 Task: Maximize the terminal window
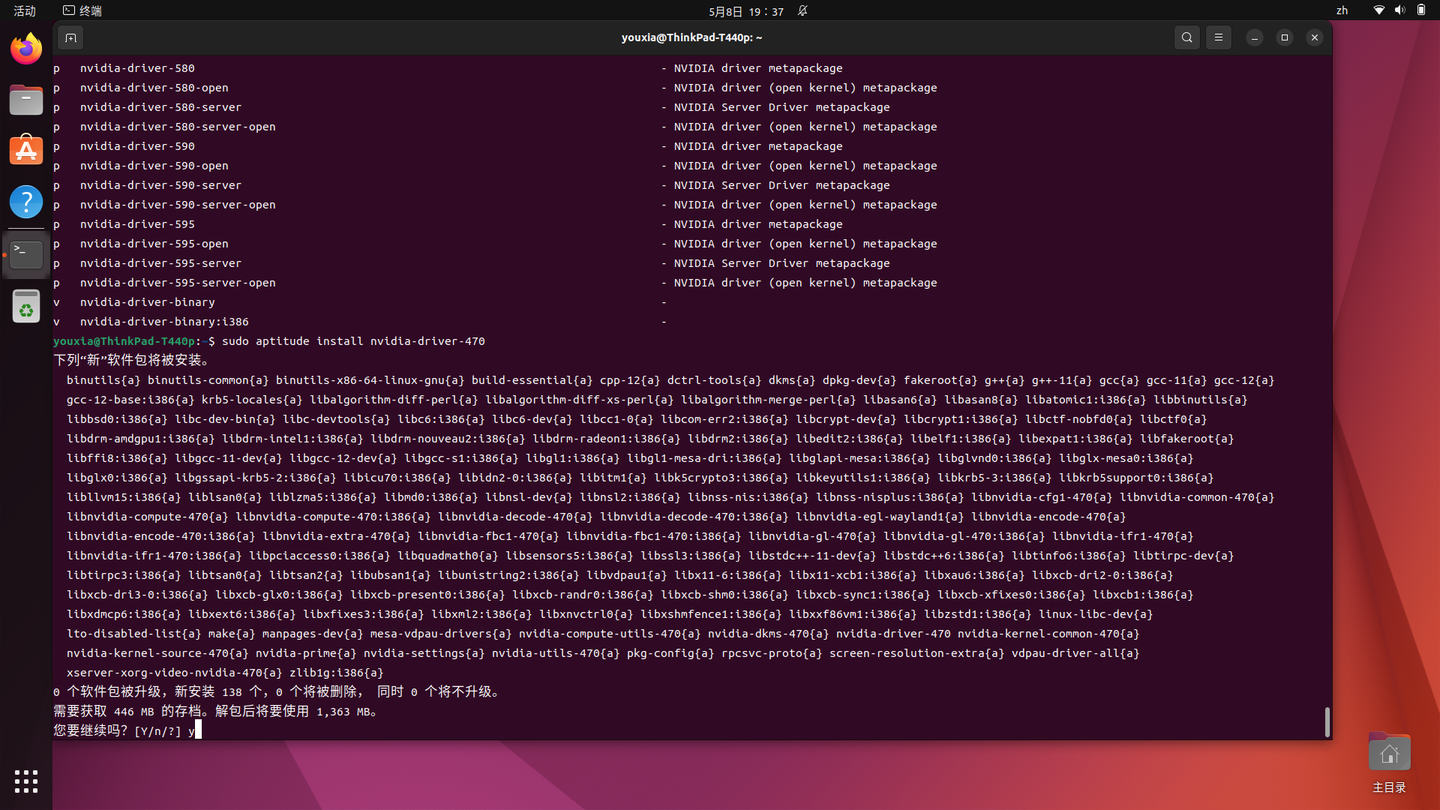pos(1284,38)
